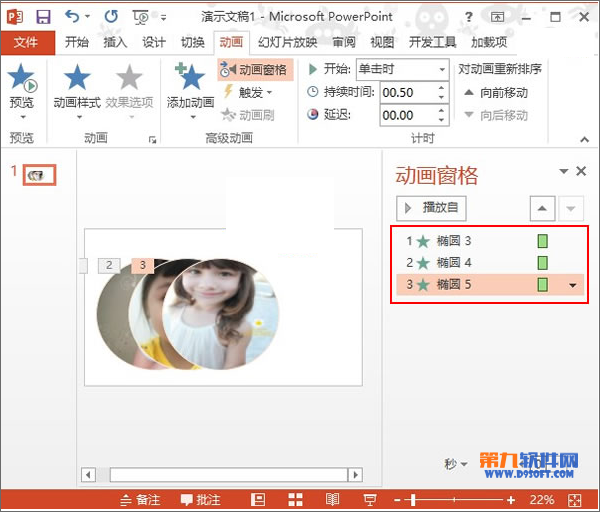Start slideshow from beginning icon in quick access
The image size is (600, 512).
[x=140, y=17]
